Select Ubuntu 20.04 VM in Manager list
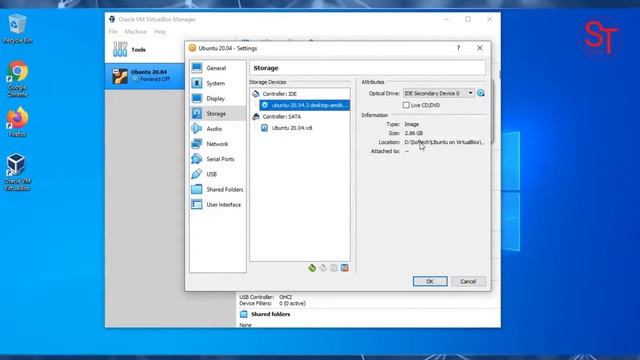The width and height of the screenshot is (640, 360). point(145,76)
